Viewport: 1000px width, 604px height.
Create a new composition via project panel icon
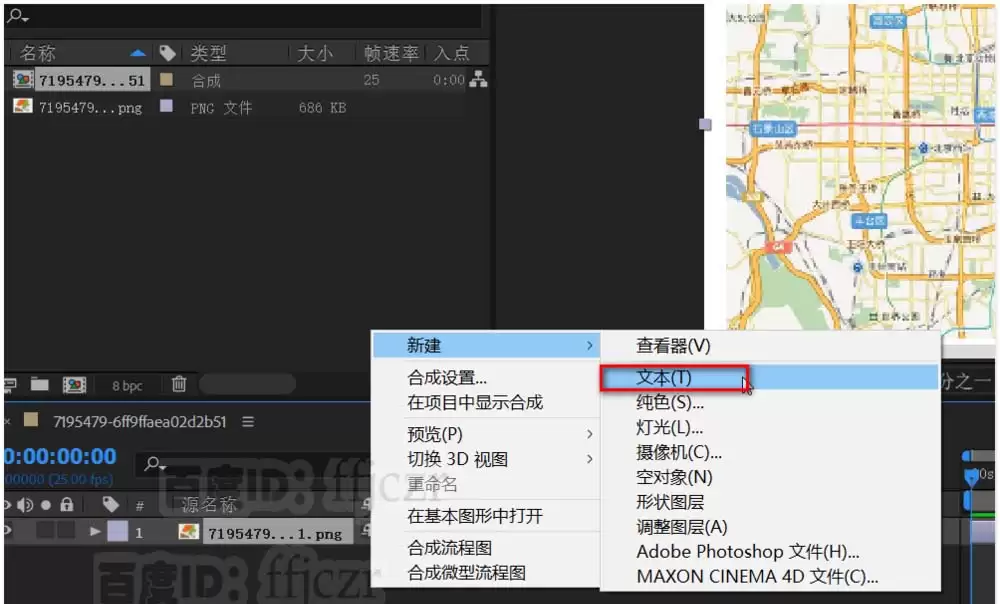click(x=74, y=384)
